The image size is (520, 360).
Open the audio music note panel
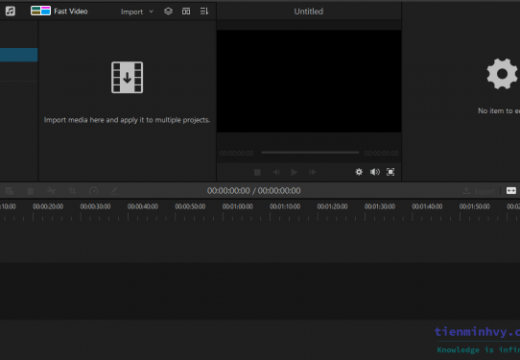(10, 11)
